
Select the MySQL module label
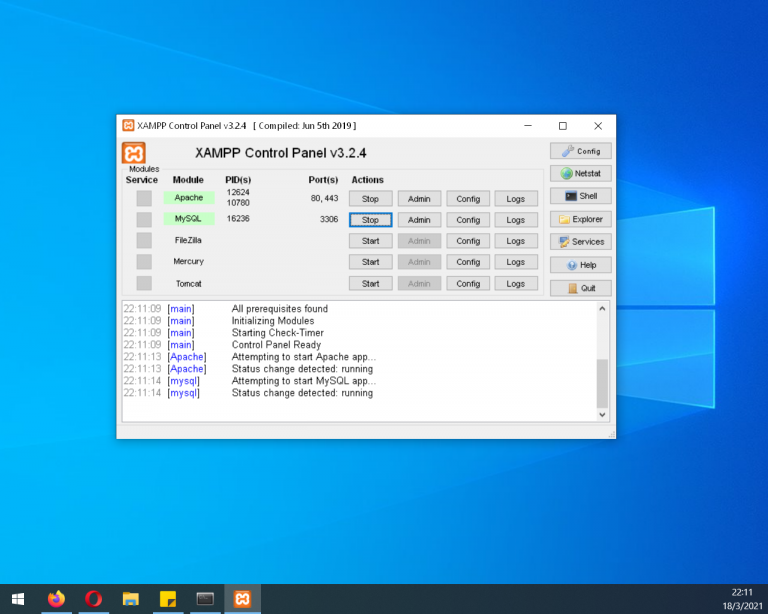pyautogui.click(x=189, y=219)
